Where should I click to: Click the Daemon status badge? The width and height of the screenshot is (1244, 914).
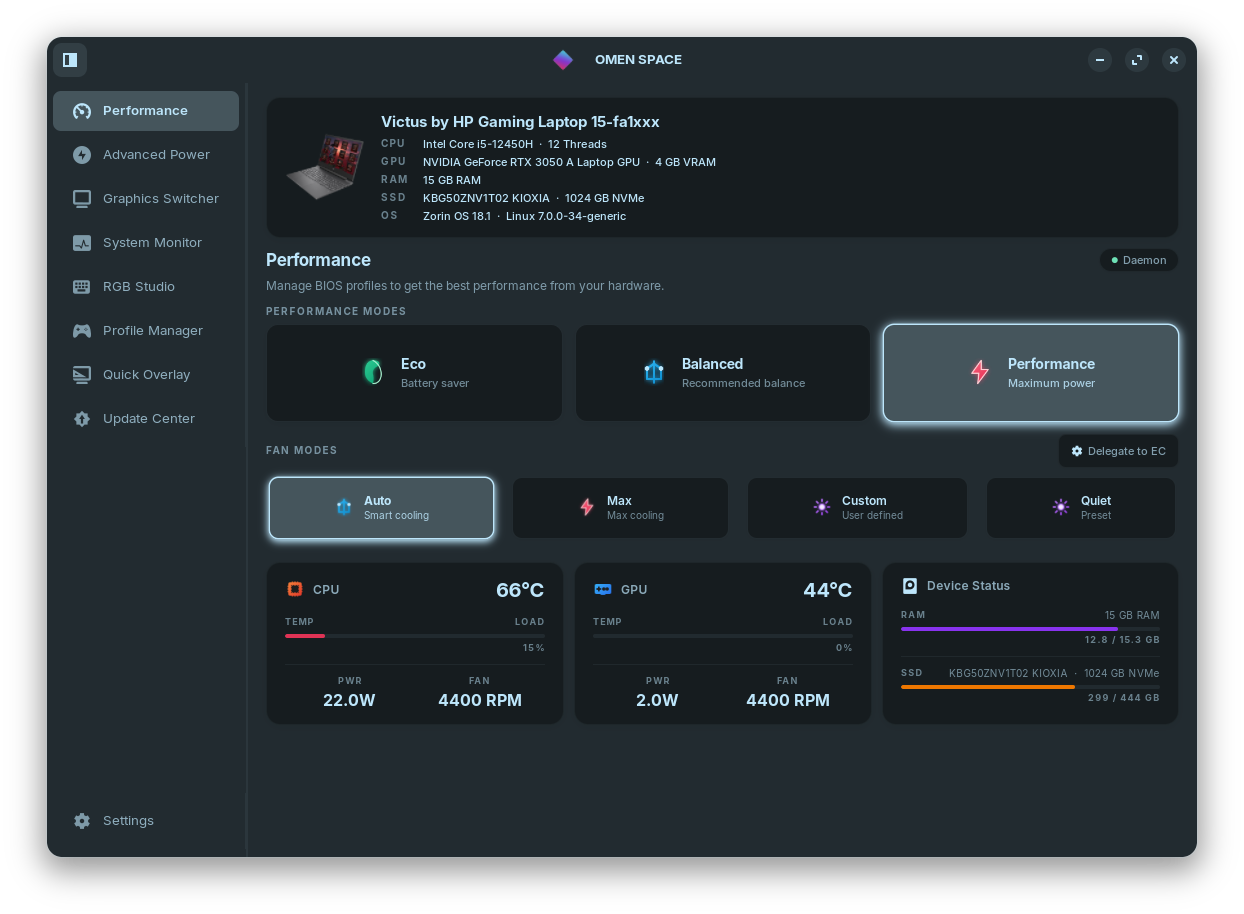[1139, 260]
